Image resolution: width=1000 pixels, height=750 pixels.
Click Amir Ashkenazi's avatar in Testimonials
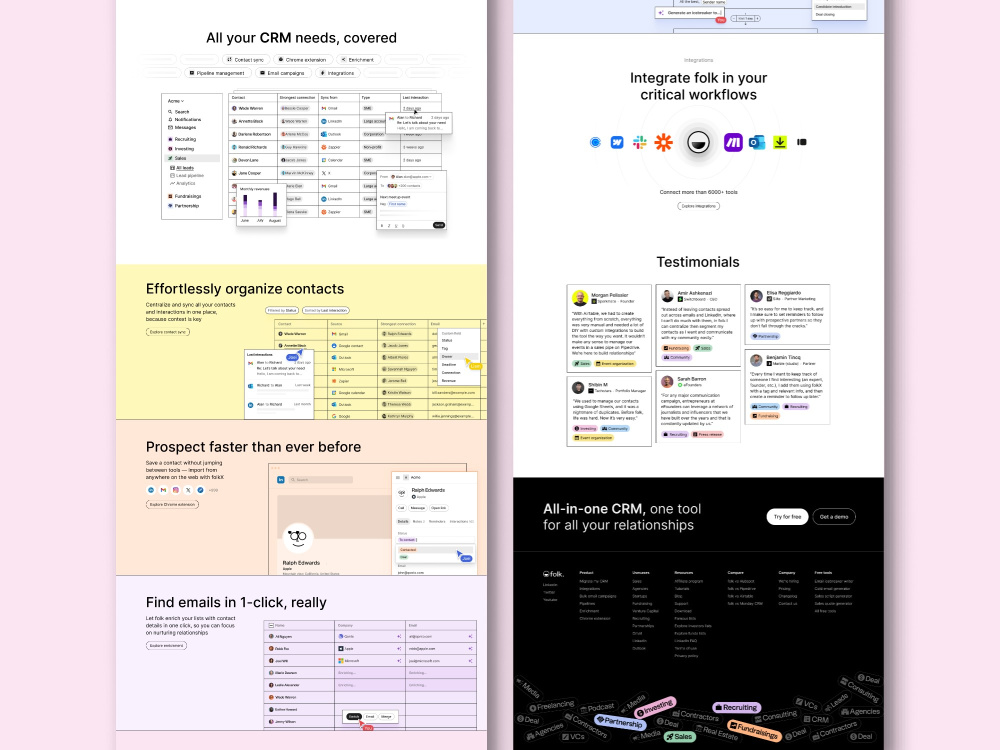(x=668, y=296)
